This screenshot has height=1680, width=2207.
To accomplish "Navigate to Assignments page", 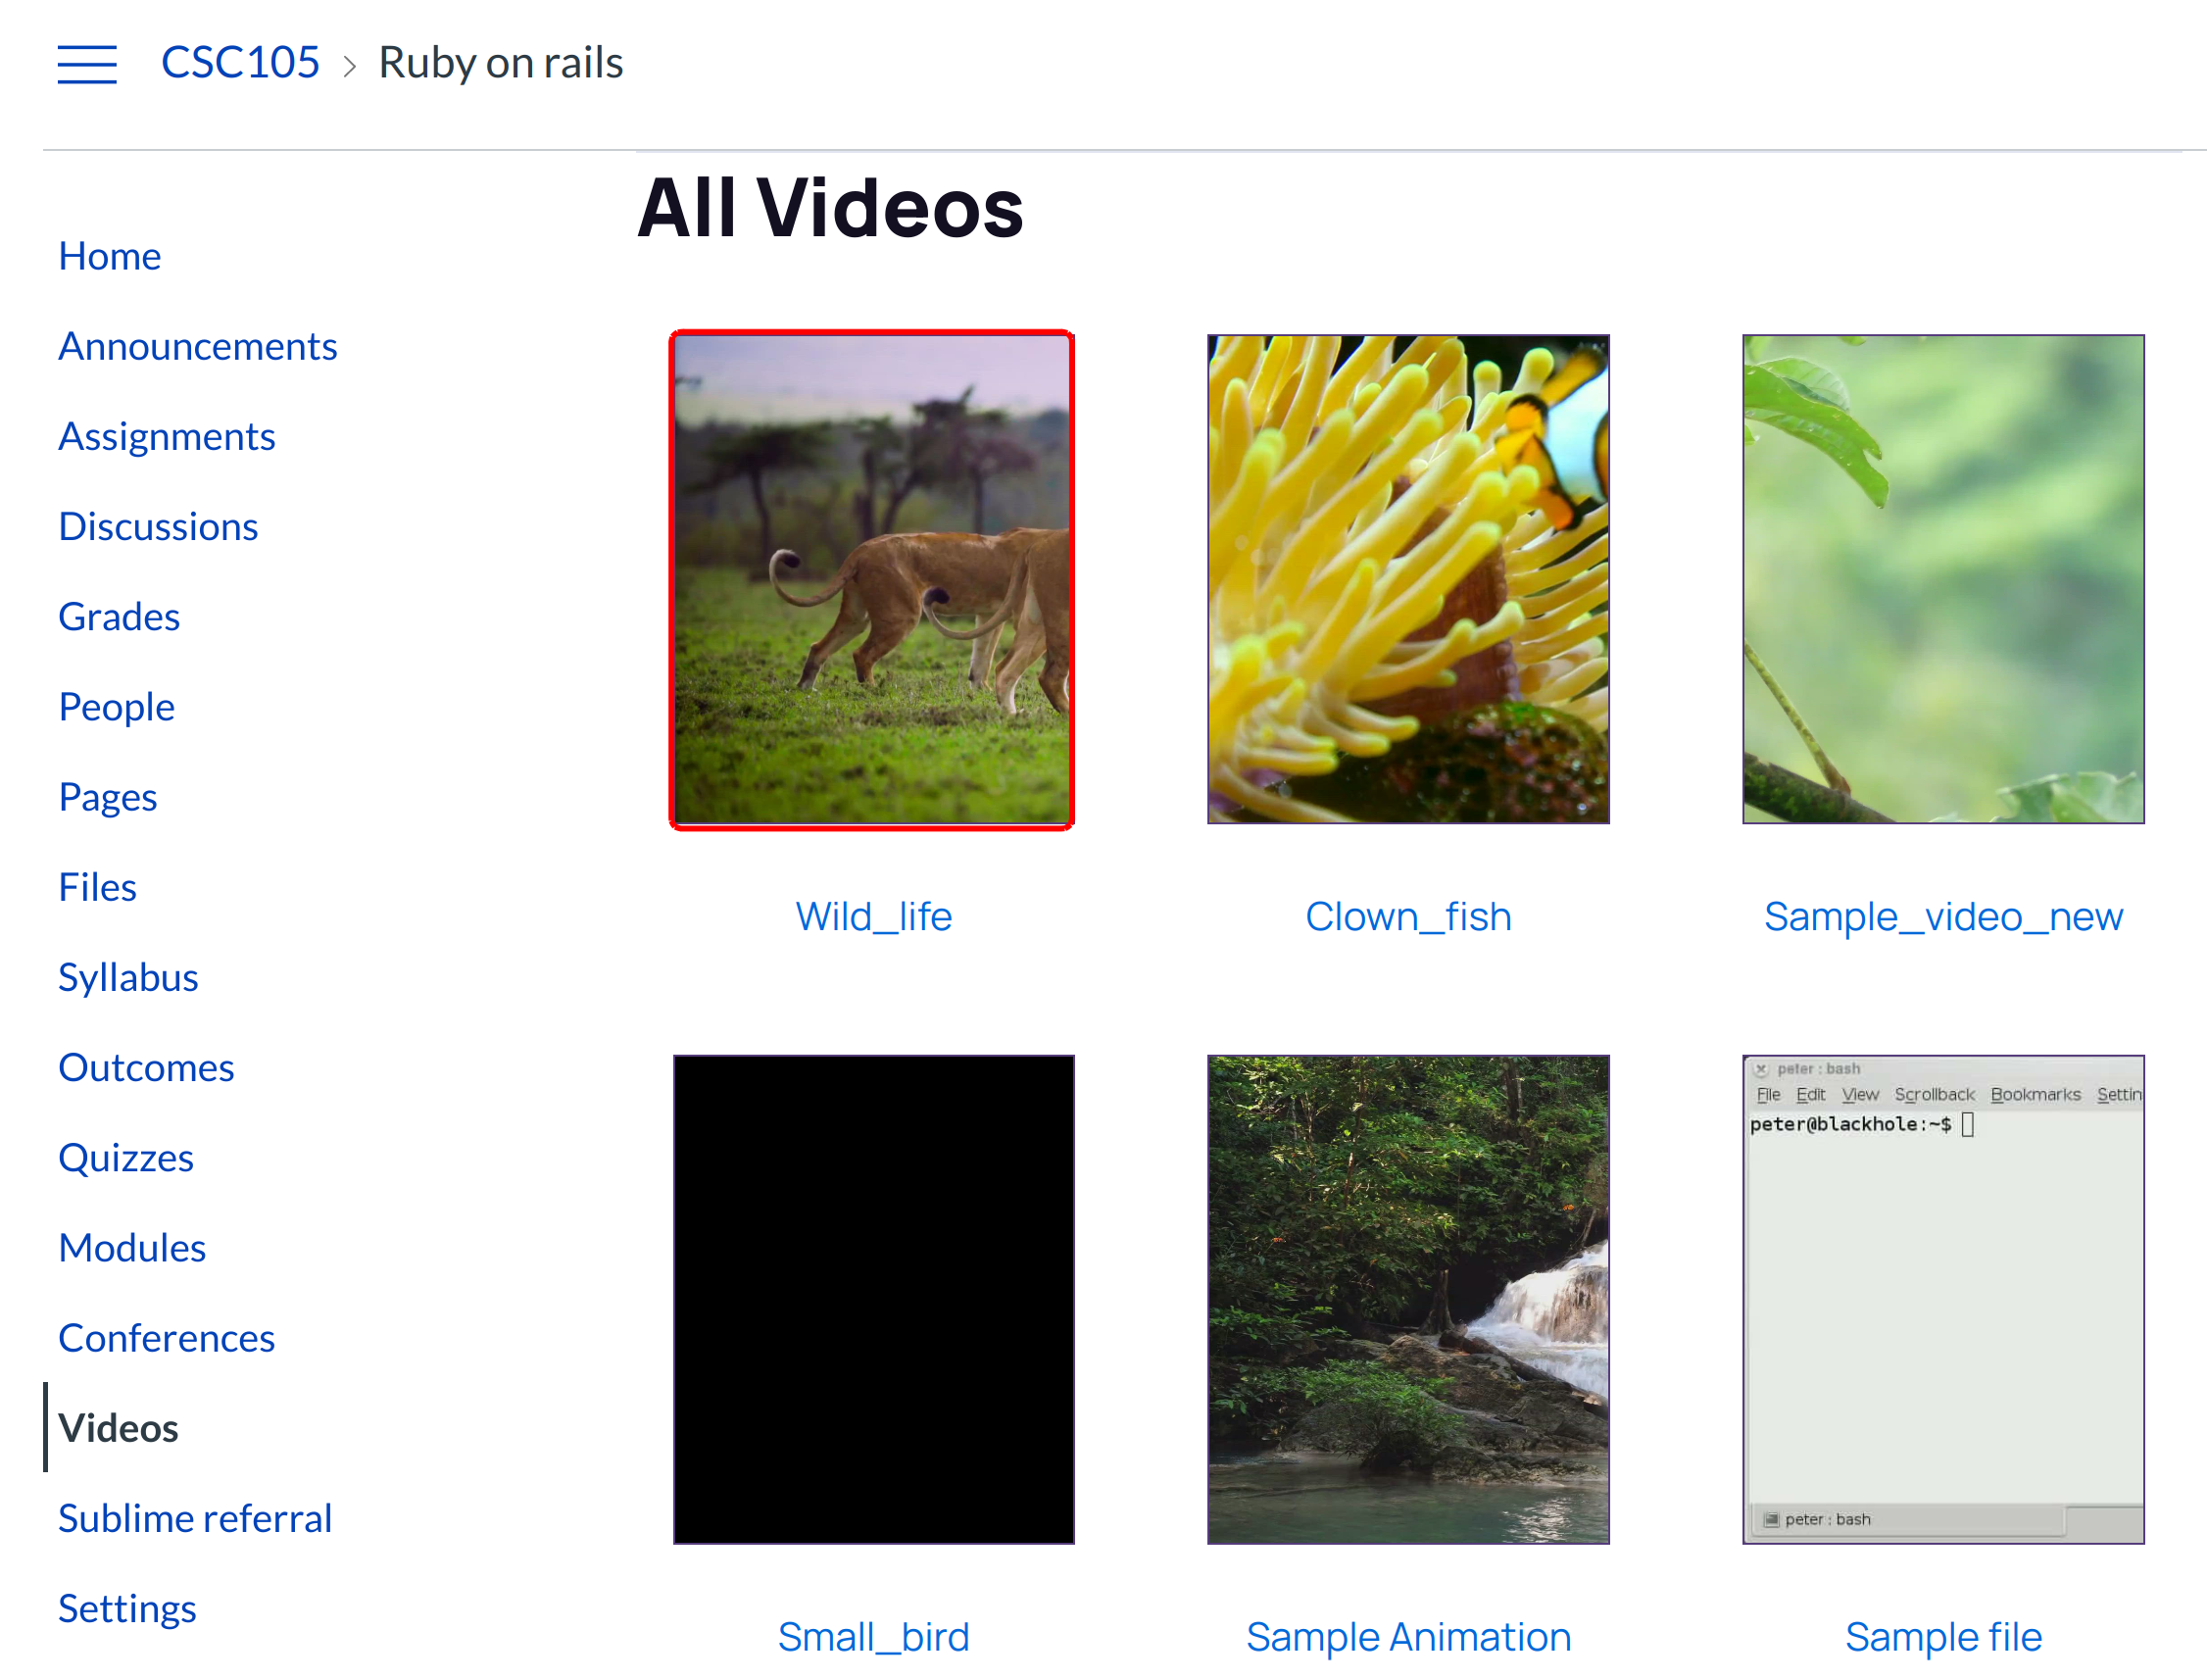I will point(166,436).
